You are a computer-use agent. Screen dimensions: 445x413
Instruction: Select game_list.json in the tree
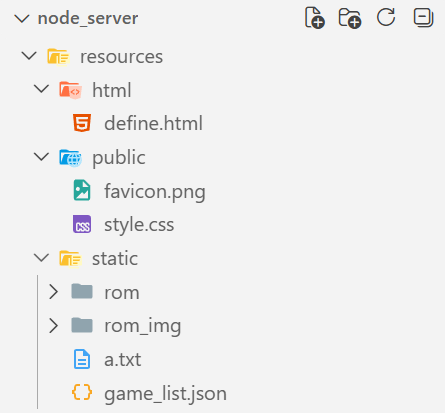click(x=165, y=394)
